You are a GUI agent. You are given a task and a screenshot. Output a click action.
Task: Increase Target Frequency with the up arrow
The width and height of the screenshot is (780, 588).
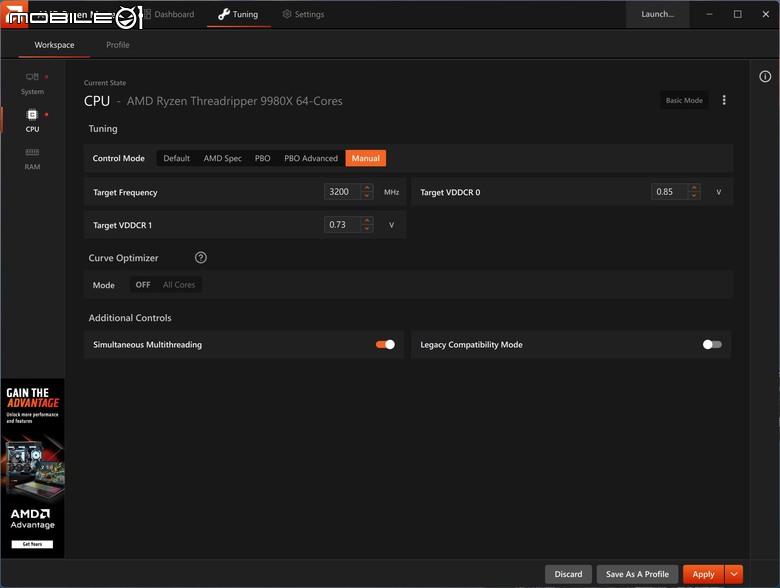point(367,188)
